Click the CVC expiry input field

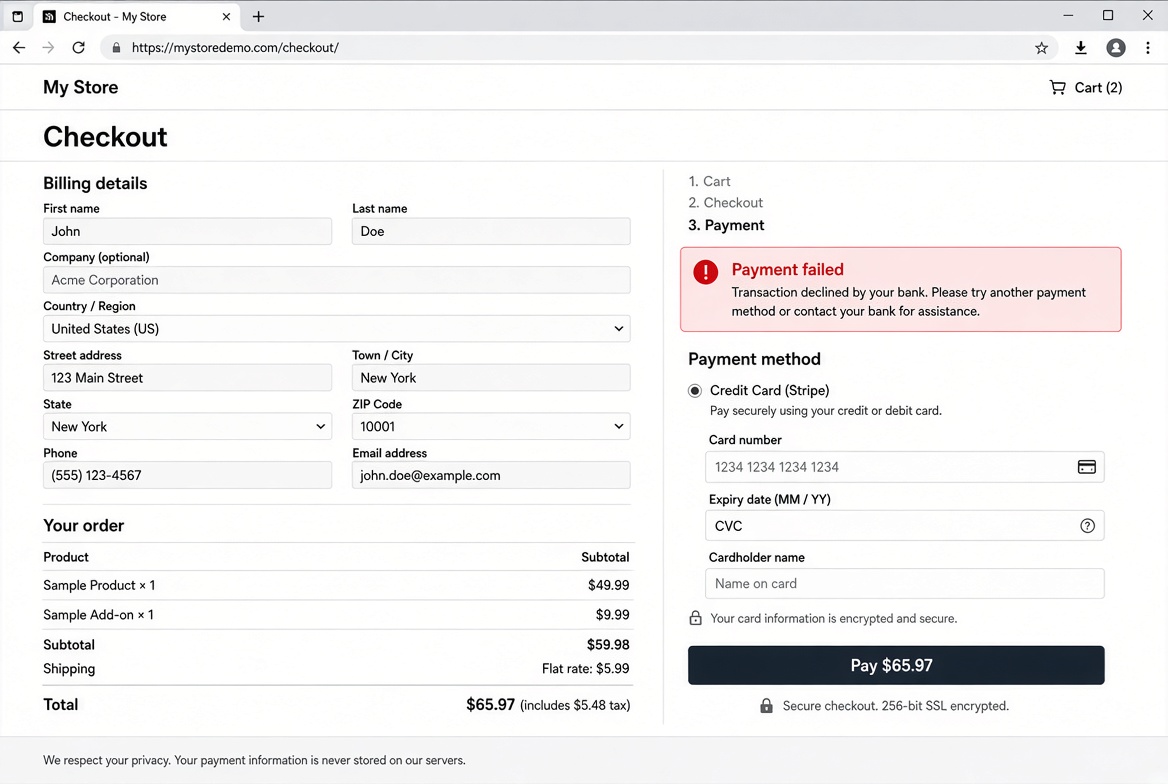click(x=905, y=526)
